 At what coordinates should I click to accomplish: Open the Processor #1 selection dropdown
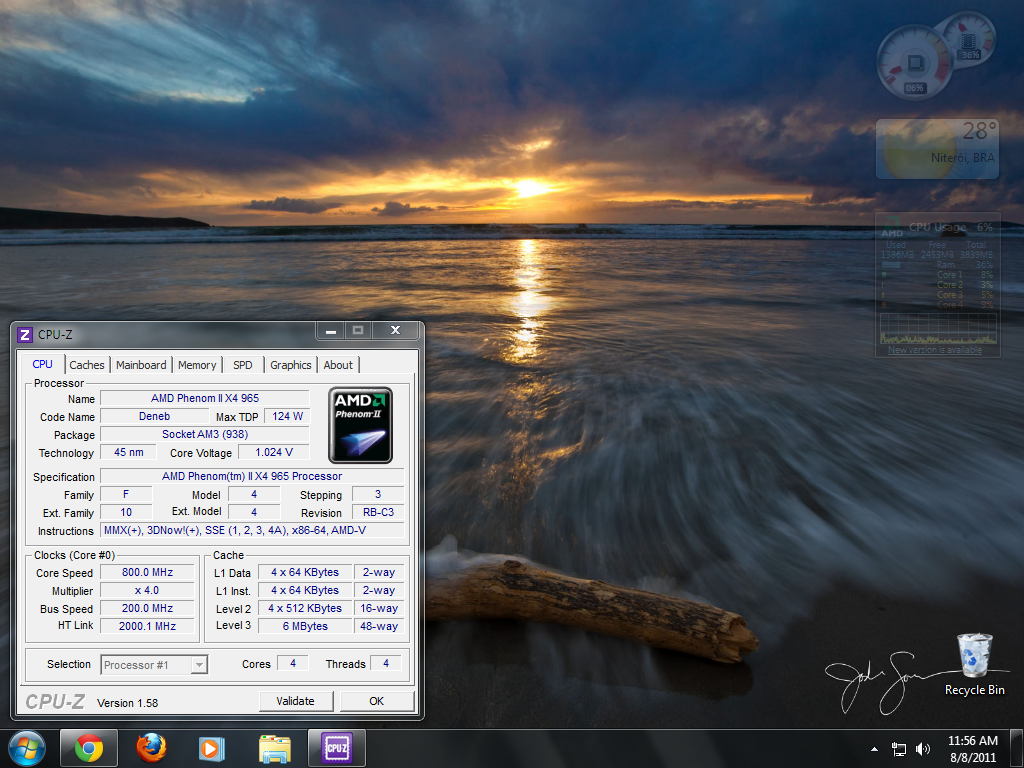point(154,665)
